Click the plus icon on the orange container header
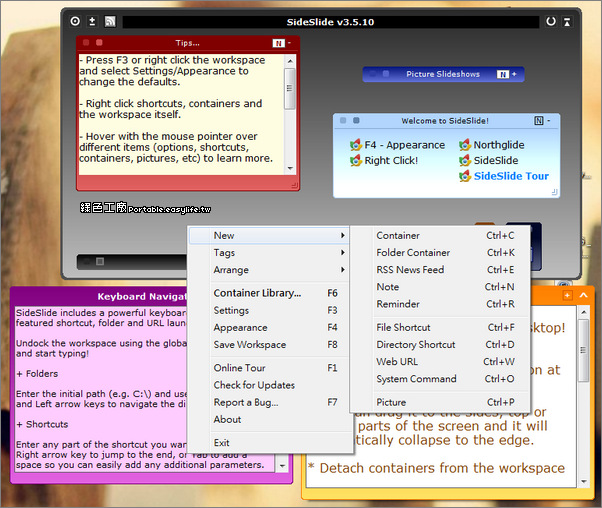Viewport: 602px width, 508px height. coord(567,295)
